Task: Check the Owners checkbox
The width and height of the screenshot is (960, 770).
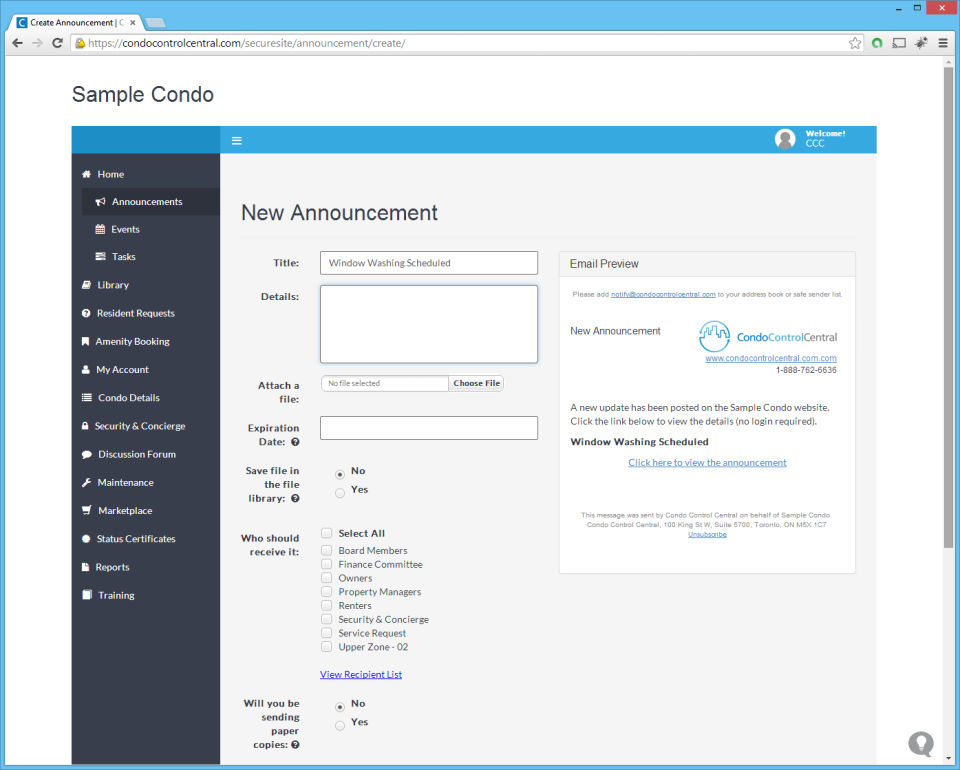Action: tap(326, 578)
